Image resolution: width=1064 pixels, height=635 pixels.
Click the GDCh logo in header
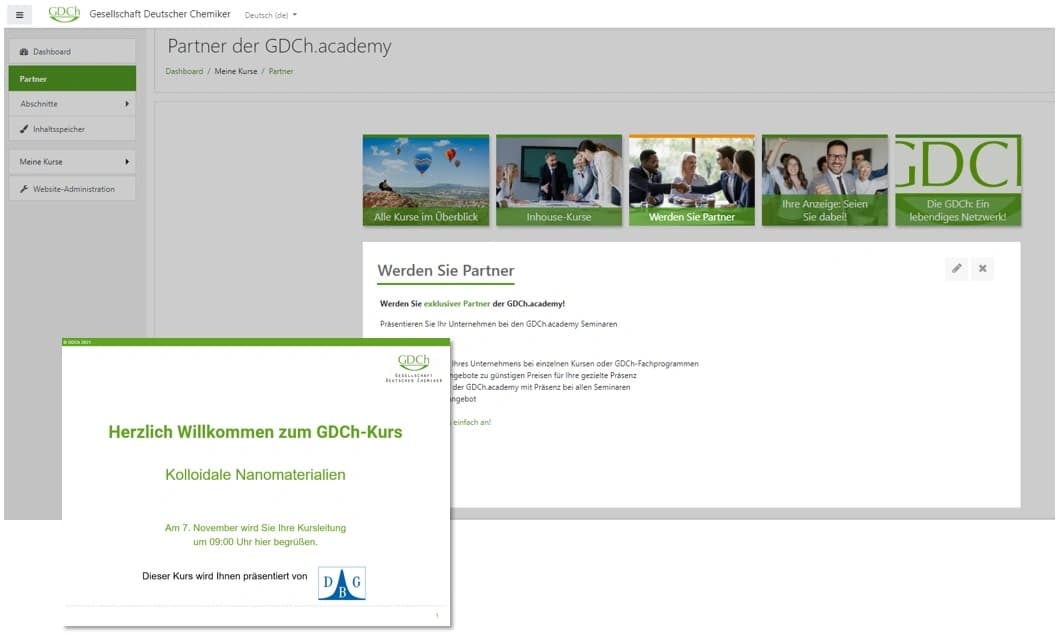click(64, 14)
